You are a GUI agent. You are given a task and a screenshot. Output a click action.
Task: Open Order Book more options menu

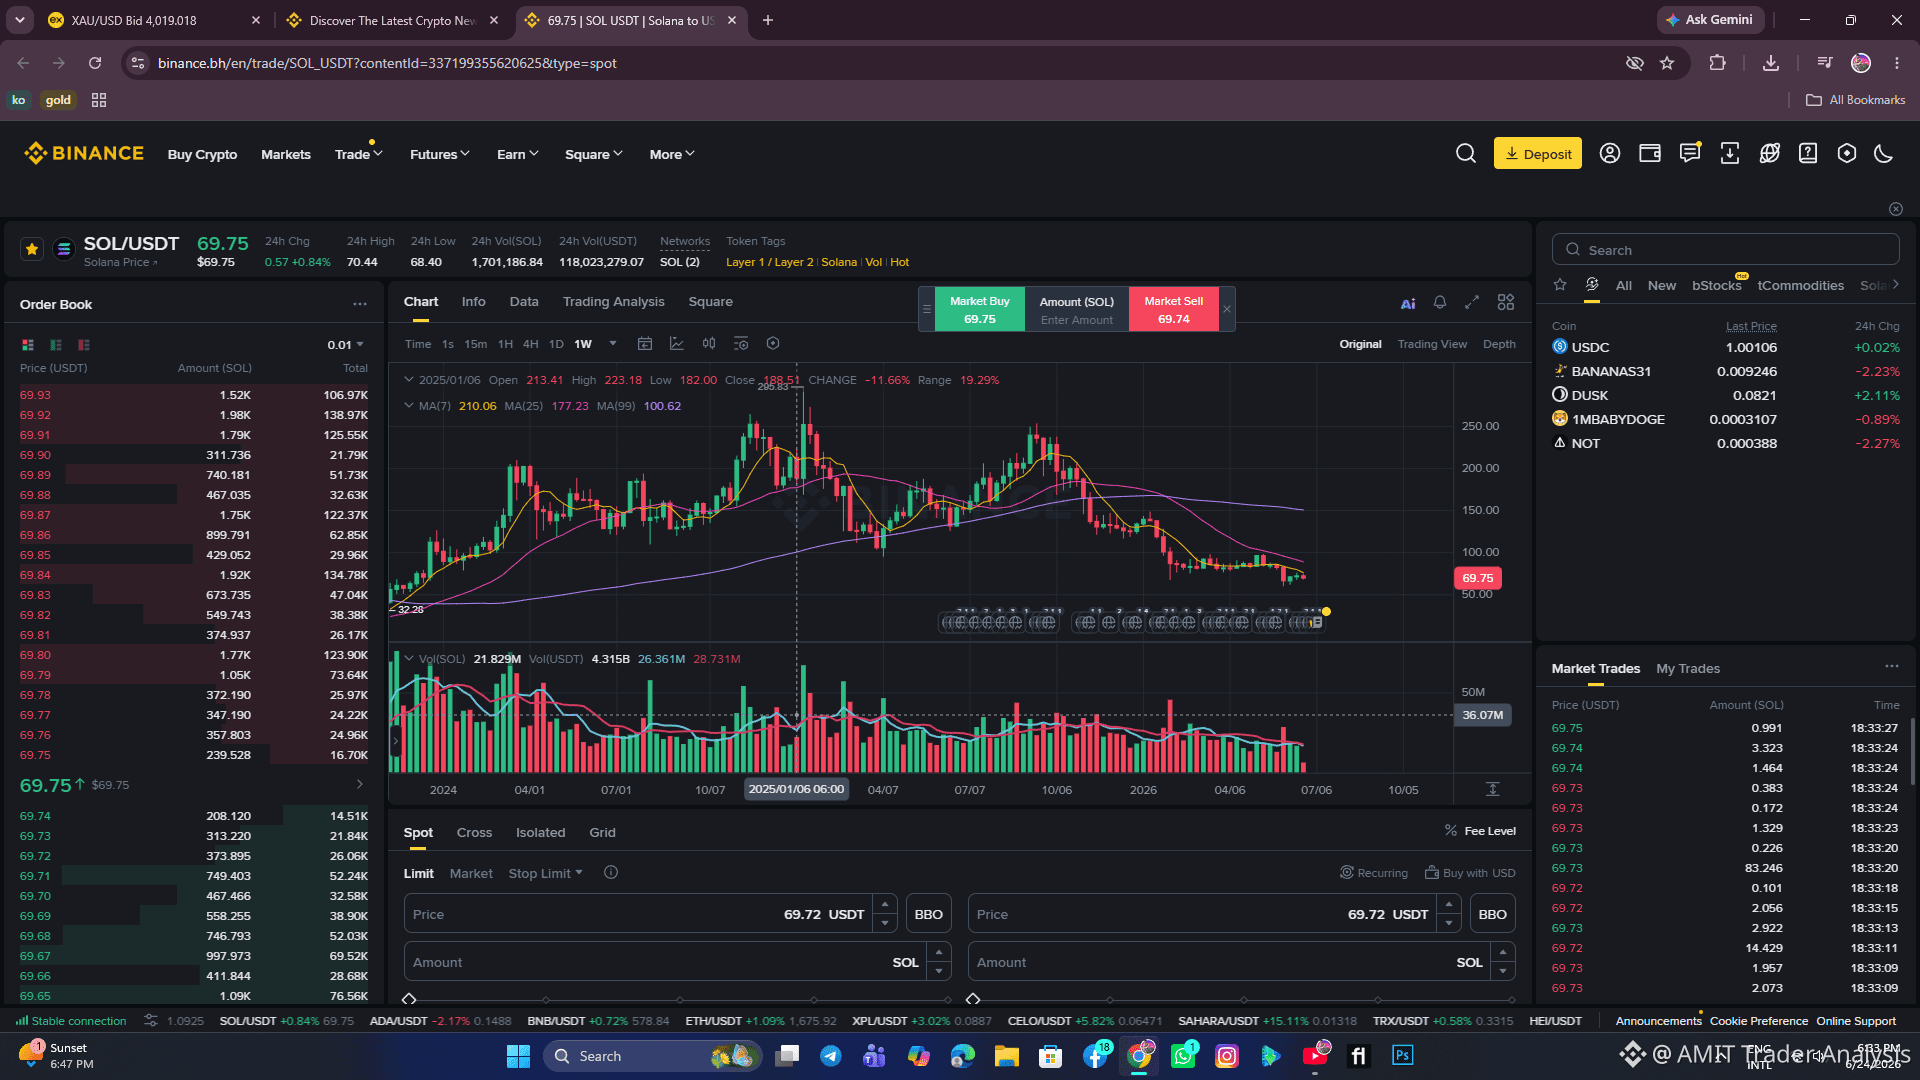tap(360, 304)
